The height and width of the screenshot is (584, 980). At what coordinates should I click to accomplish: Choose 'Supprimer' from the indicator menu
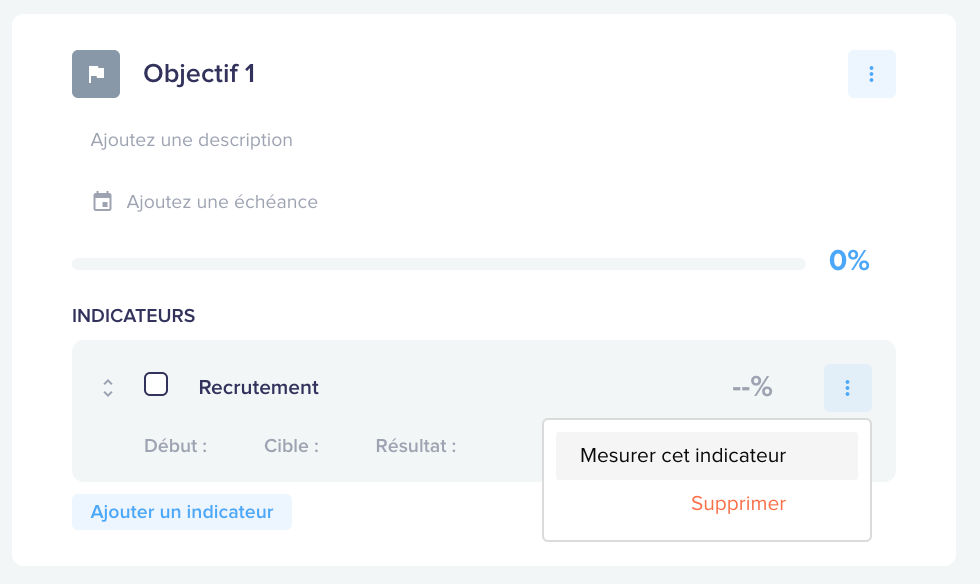(738, 503)
